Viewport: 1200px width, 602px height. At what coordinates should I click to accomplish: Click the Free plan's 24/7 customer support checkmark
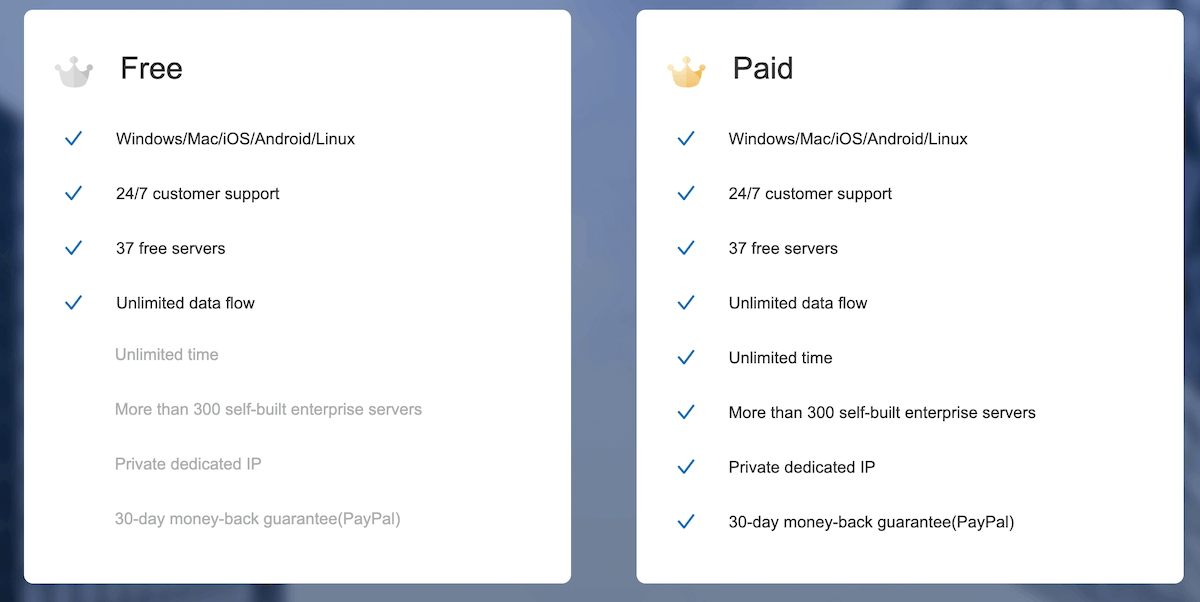click(73, 194)
